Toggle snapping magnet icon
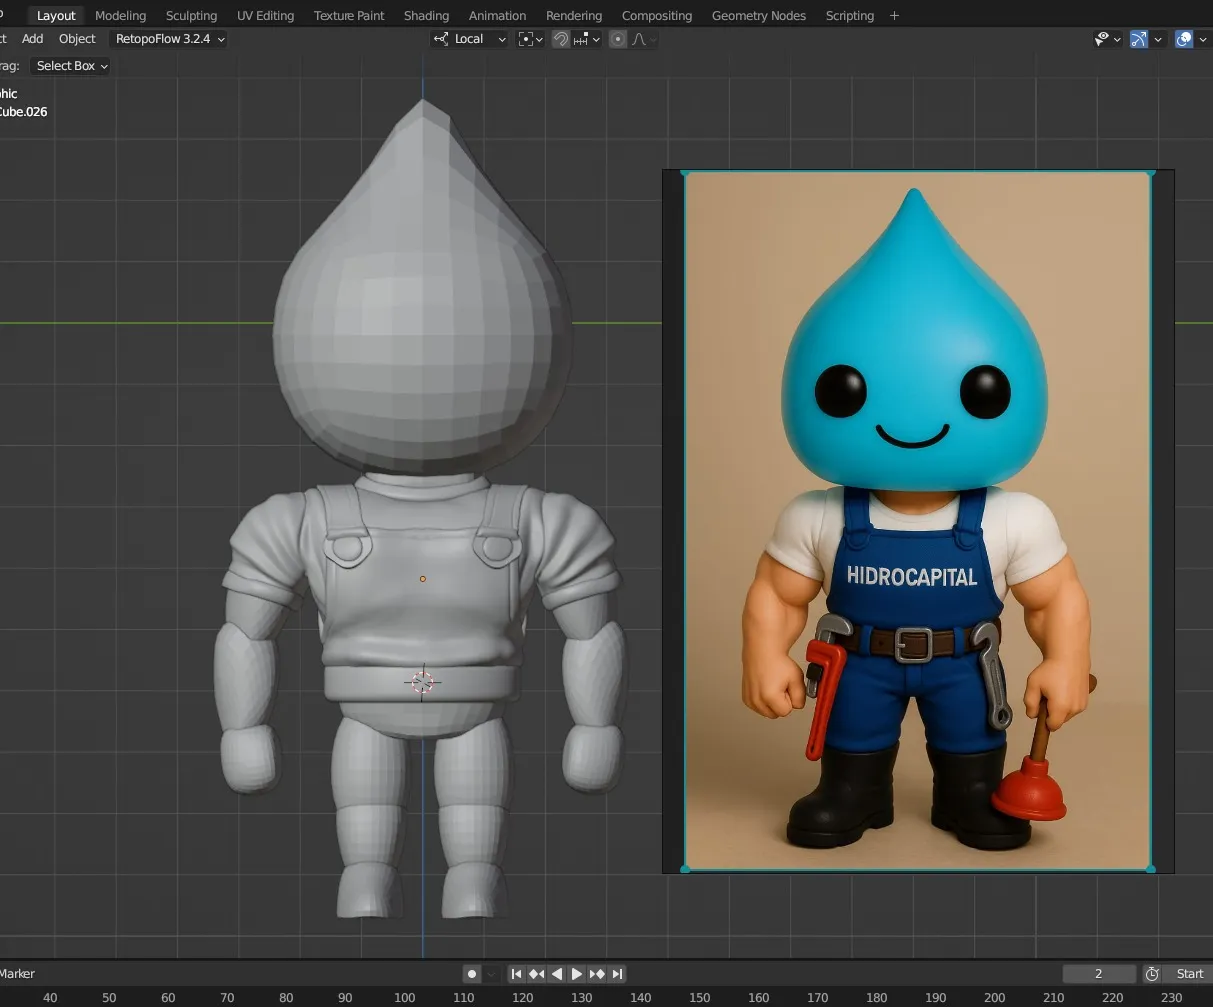This screenshot has height=1007, width=1213. 561,39
